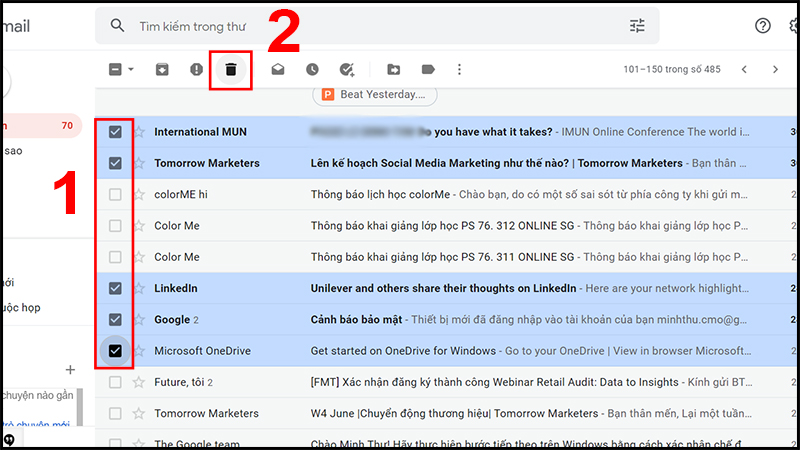The width and height of the screenshot is (800, 450).
Task: Open the Help question mark icon
Action: tap(763, 26)
